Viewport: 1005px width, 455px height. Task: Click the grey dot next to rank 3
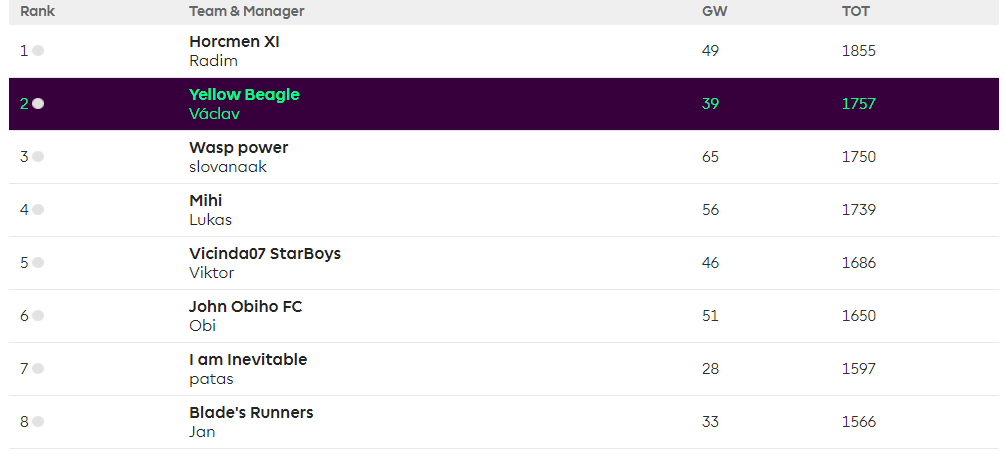coord(38,157)
